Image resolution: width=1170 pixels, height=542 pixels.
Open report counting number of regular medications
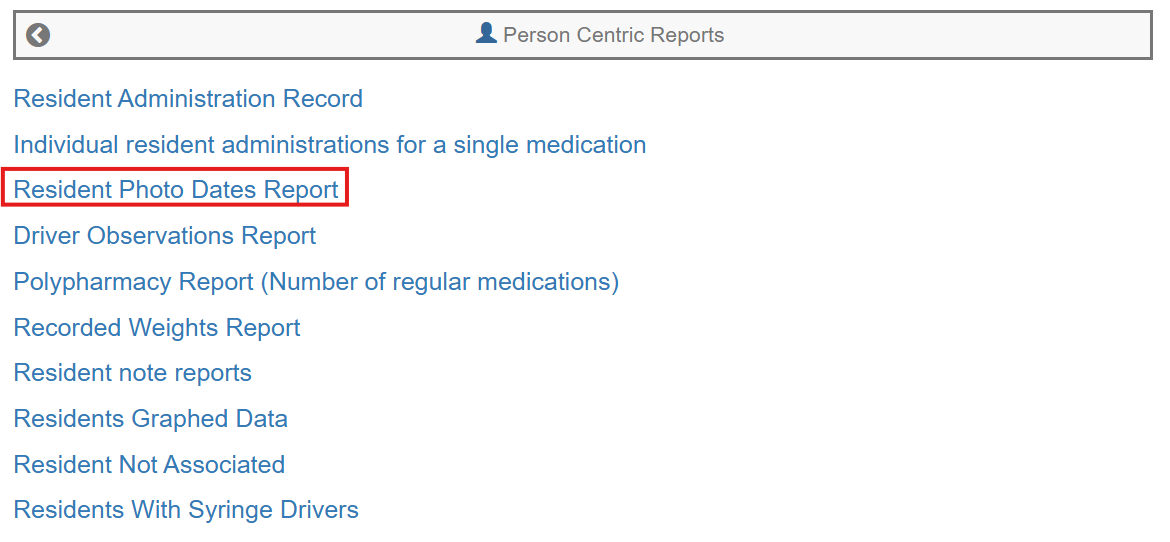click(x=316, y=282)
